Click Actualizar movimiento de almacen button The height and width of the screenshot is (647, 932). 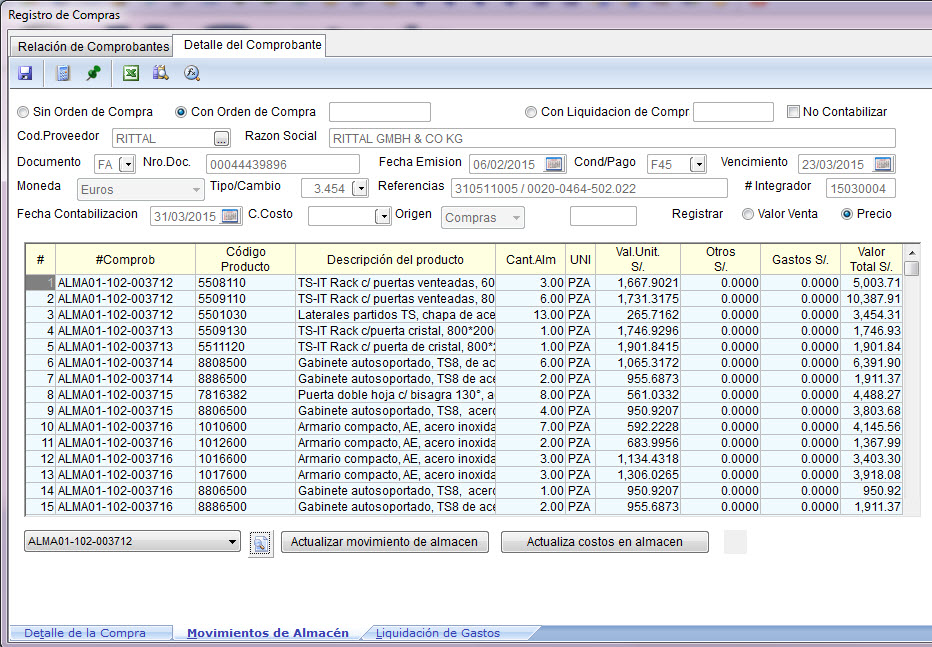pyautogui.click(x=385, y=542)
